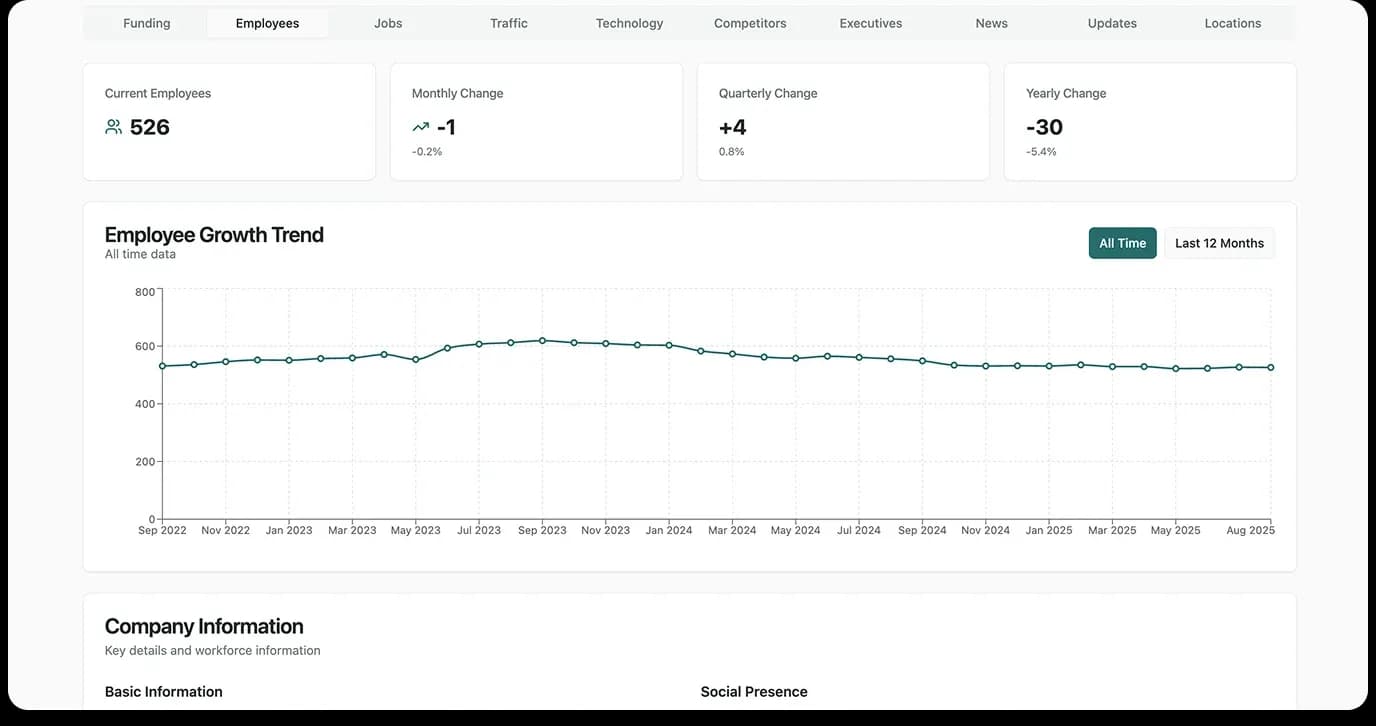Open the Jobs tab
The image size is (1376, 726).
[388, 23]
